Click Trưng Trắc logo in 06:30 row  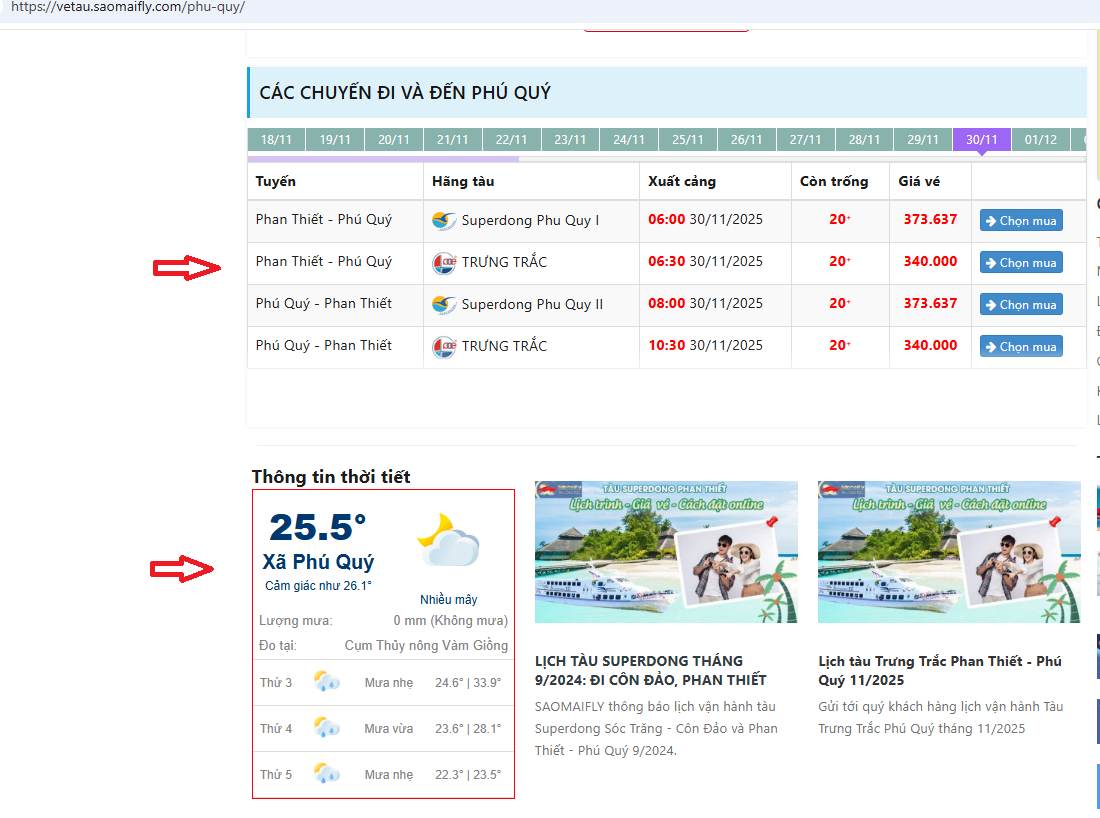(444, 263)
